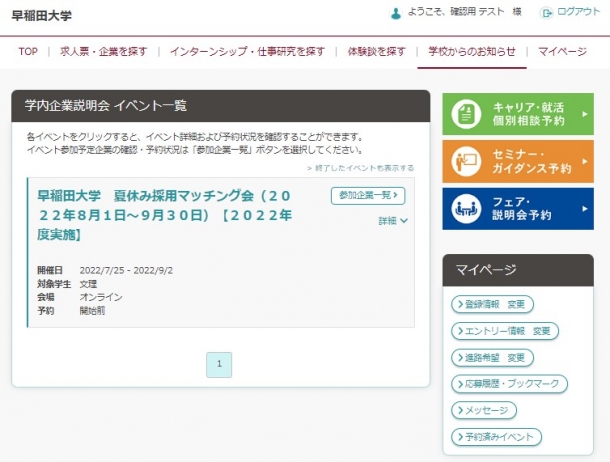Screen dimensions: 610x462
Task: Show finished events via 終了したイベントも表示する
Action: click(361, 168)
